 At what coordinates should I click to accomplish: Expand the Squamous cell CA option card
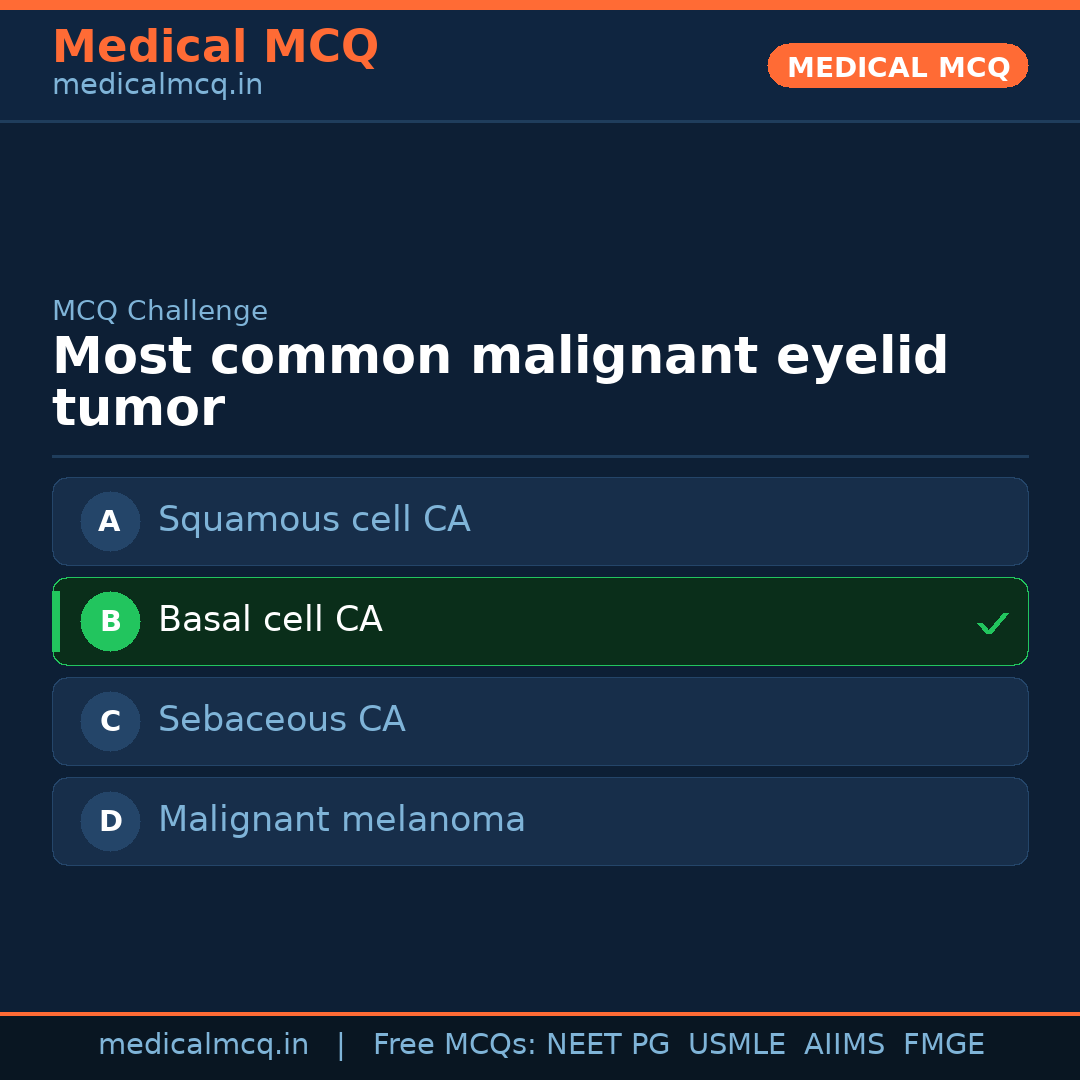click(540, 521)
